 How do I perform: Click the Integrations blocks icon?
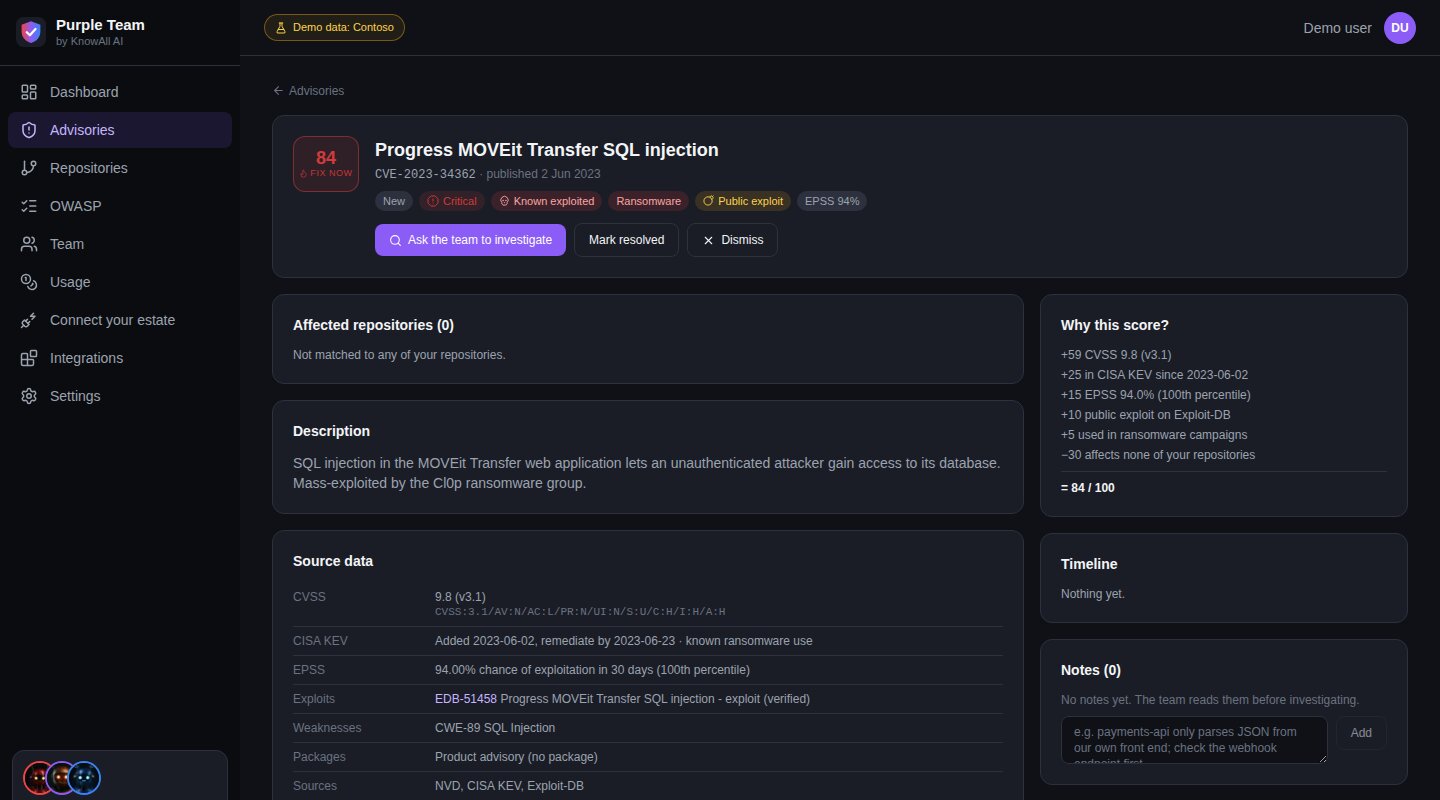click(29, 358)
